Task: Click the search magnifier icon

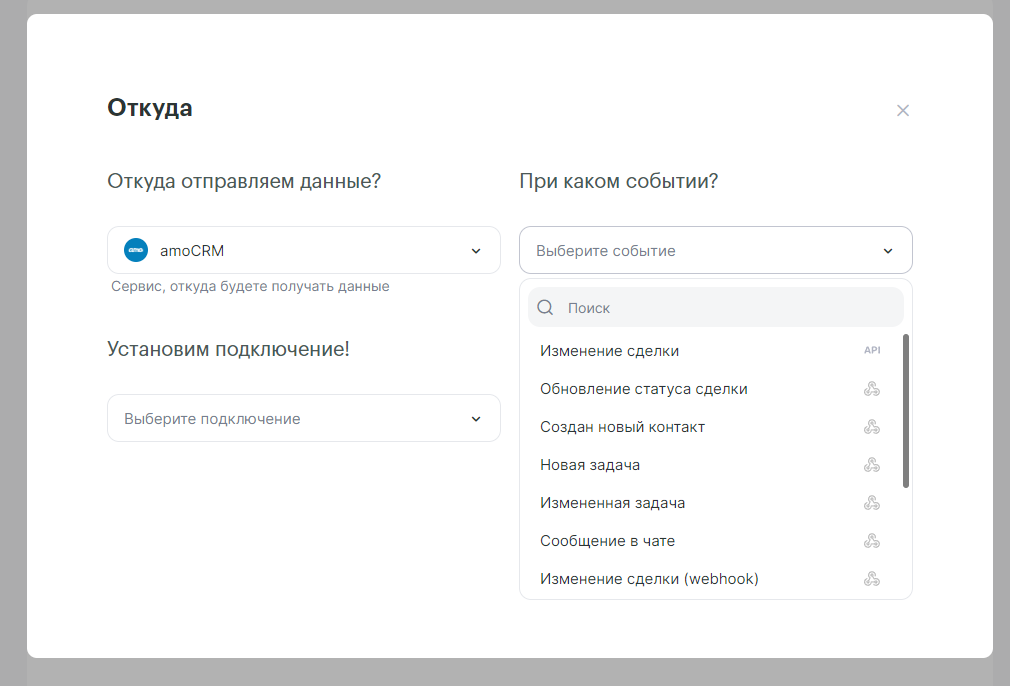Action: click(x=545, y=308)
